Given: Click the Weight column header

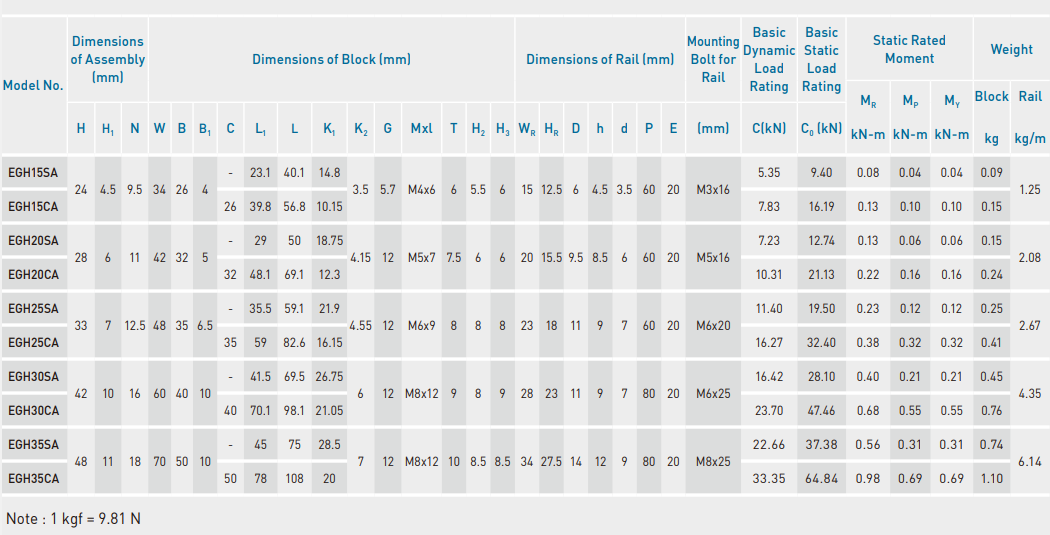Looking at the screenshot, I should [x=1011, y=49].
